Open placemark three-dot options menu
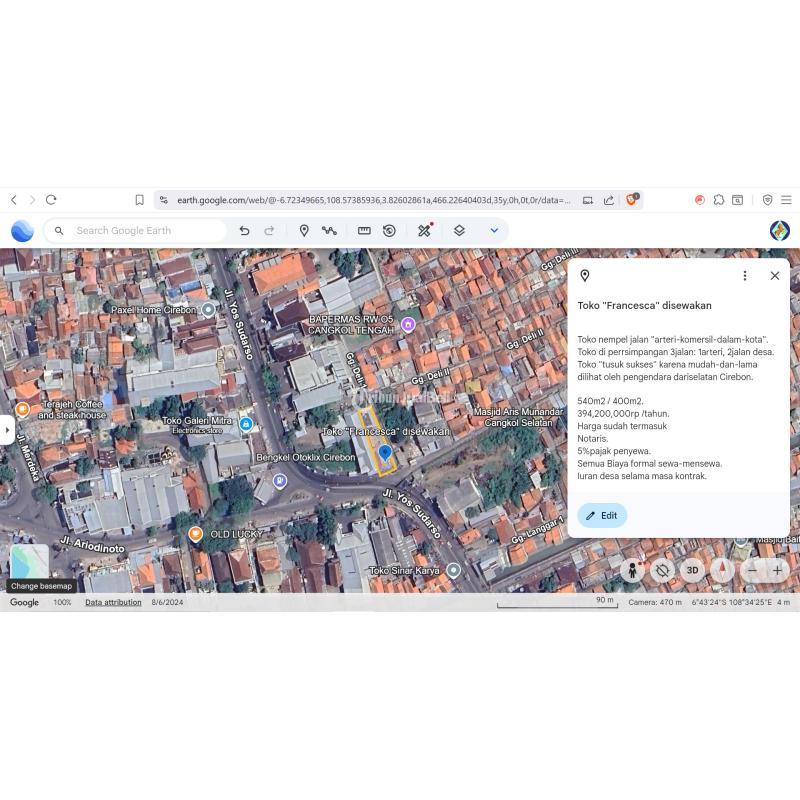This screenshot has width=800, height=800. [744, 276]
